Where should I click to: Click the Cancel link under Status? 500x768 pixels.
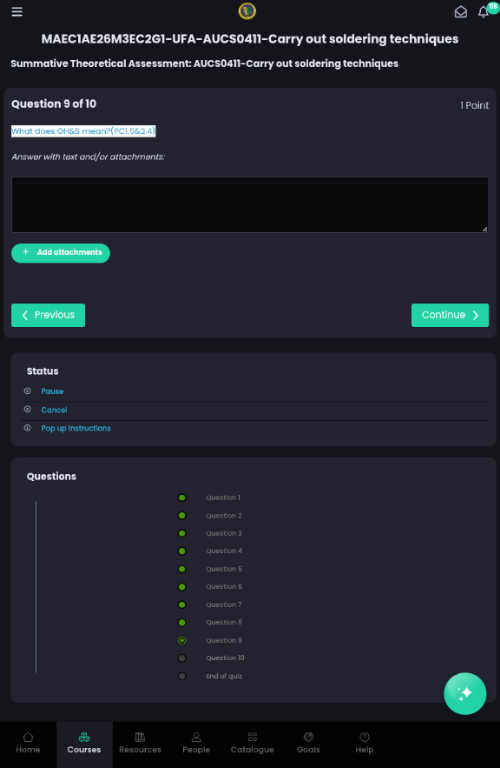click(54, 410)
